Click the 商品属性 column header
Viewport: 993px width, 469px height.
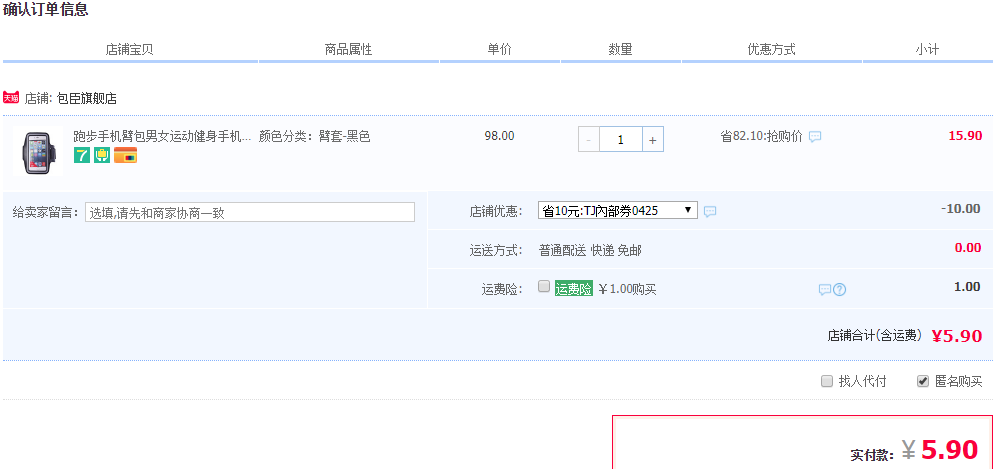348,49
